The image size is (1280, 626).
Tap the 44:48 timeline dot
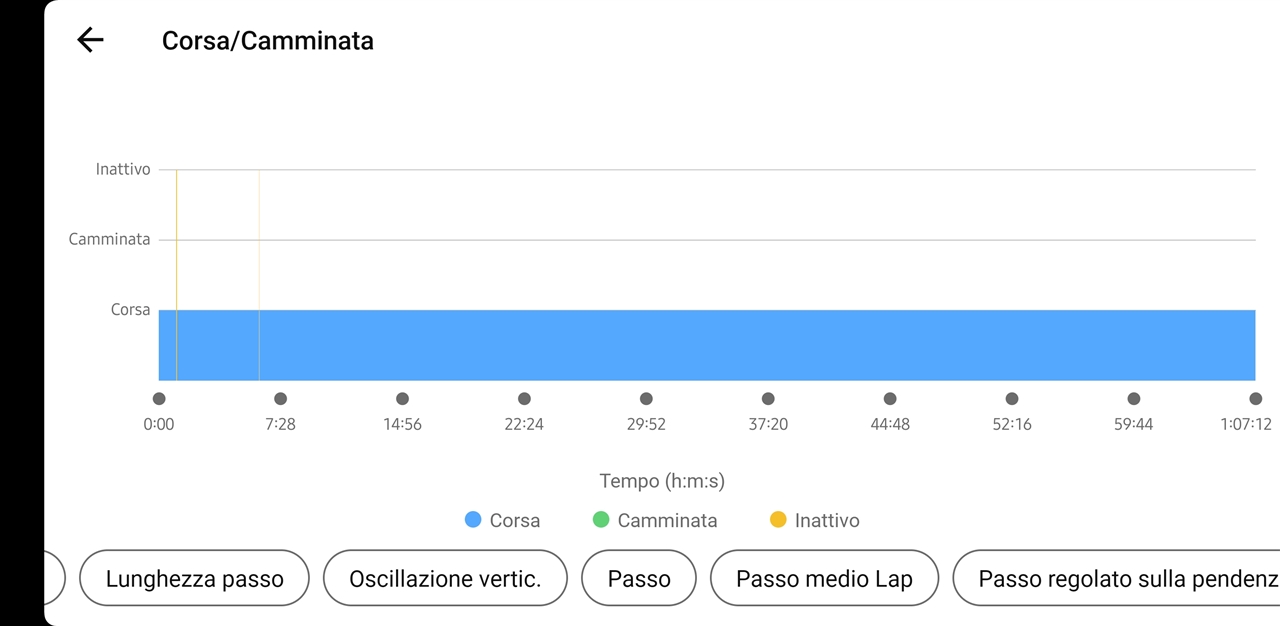coord(890,399)
